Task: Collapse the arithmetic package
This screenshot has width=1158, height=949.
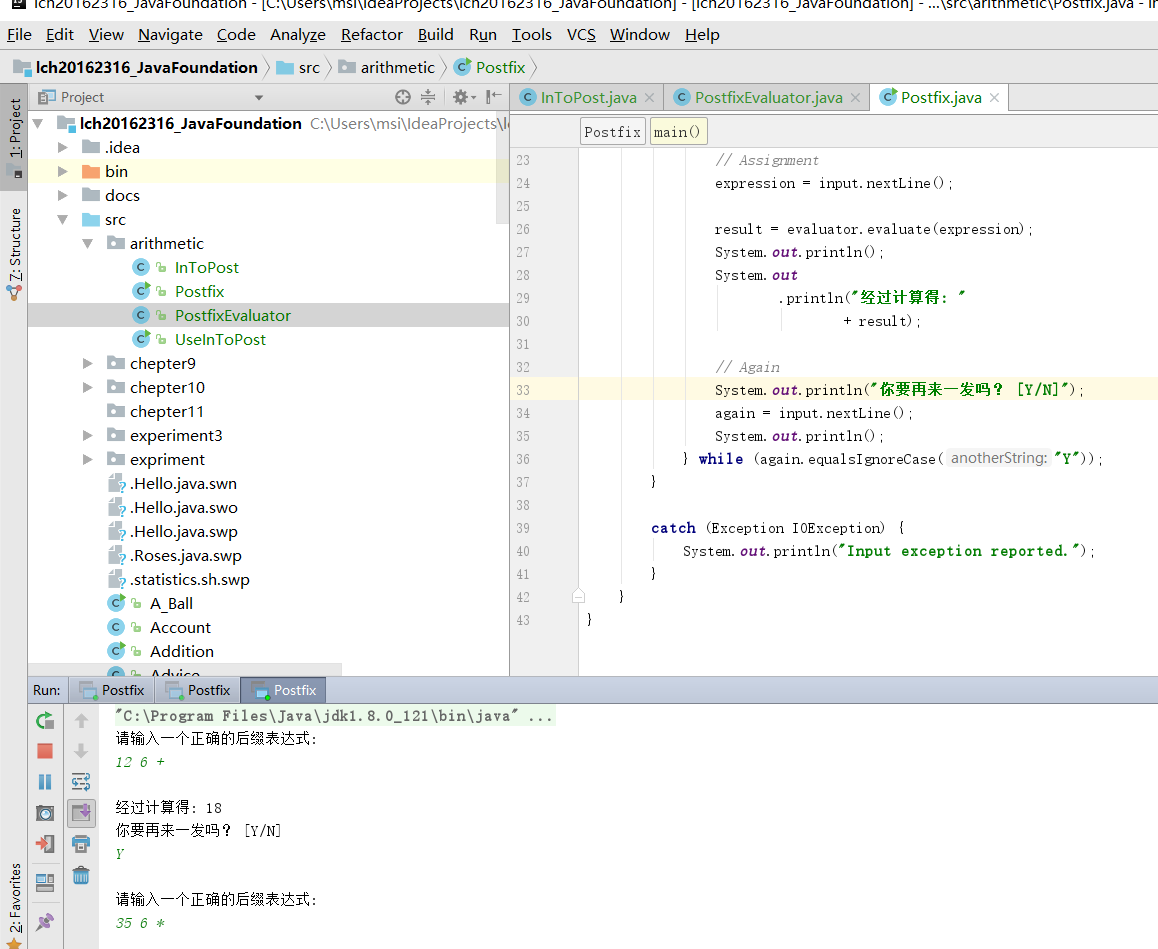Action: coord(87,244)
